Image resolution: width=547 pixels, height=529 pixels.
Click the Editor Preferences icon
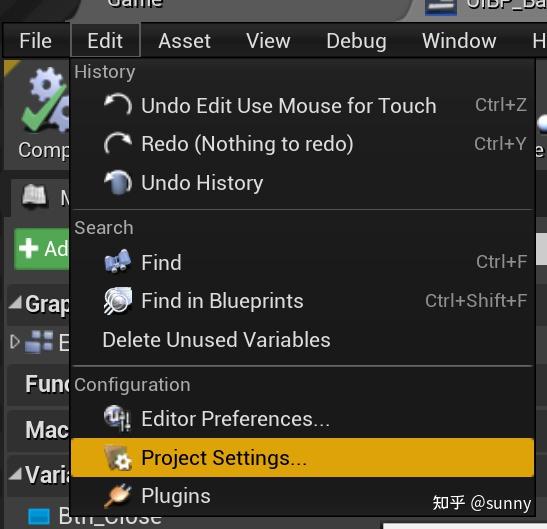pos(118,418)
